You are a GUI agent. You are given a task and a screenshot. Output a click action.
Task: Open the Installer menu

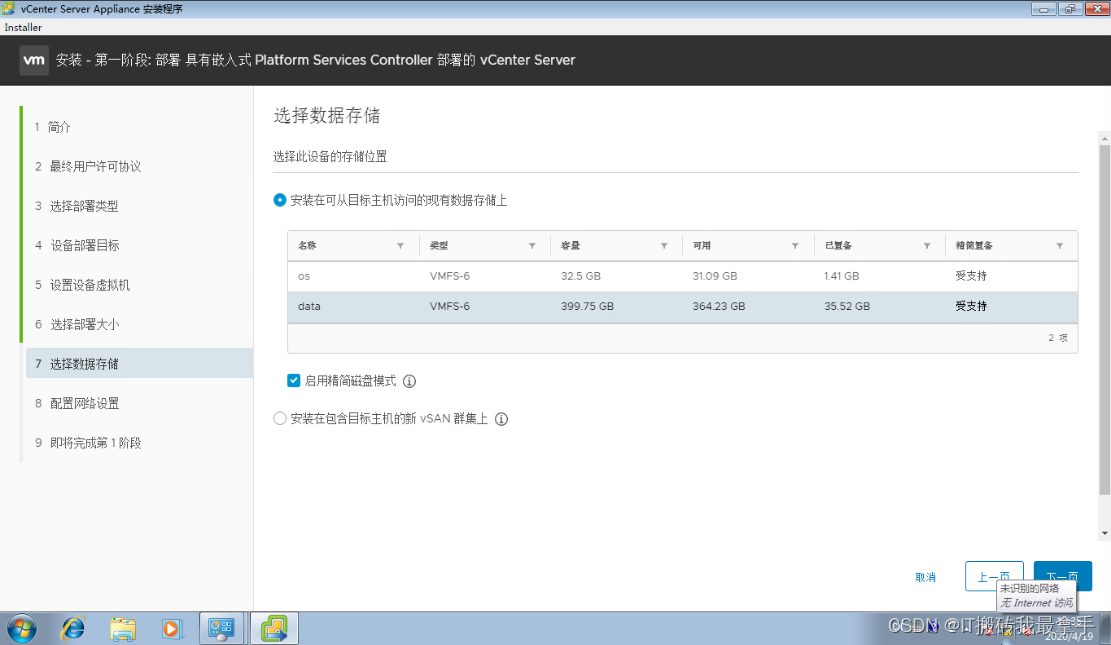tap(23, 27)
